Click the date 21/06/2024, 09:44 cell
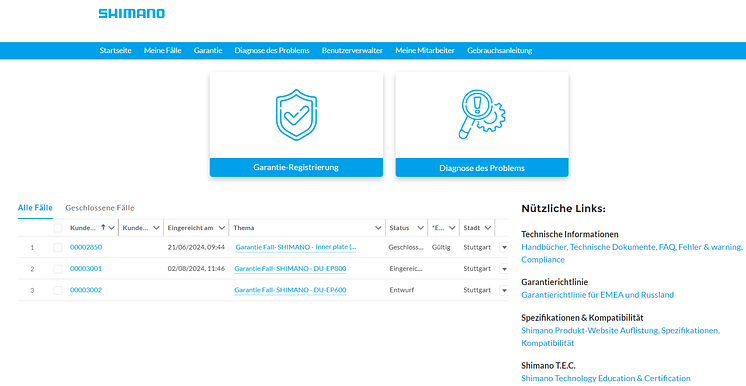The height and width of the screenshot is (386, 746). [196, 247]
